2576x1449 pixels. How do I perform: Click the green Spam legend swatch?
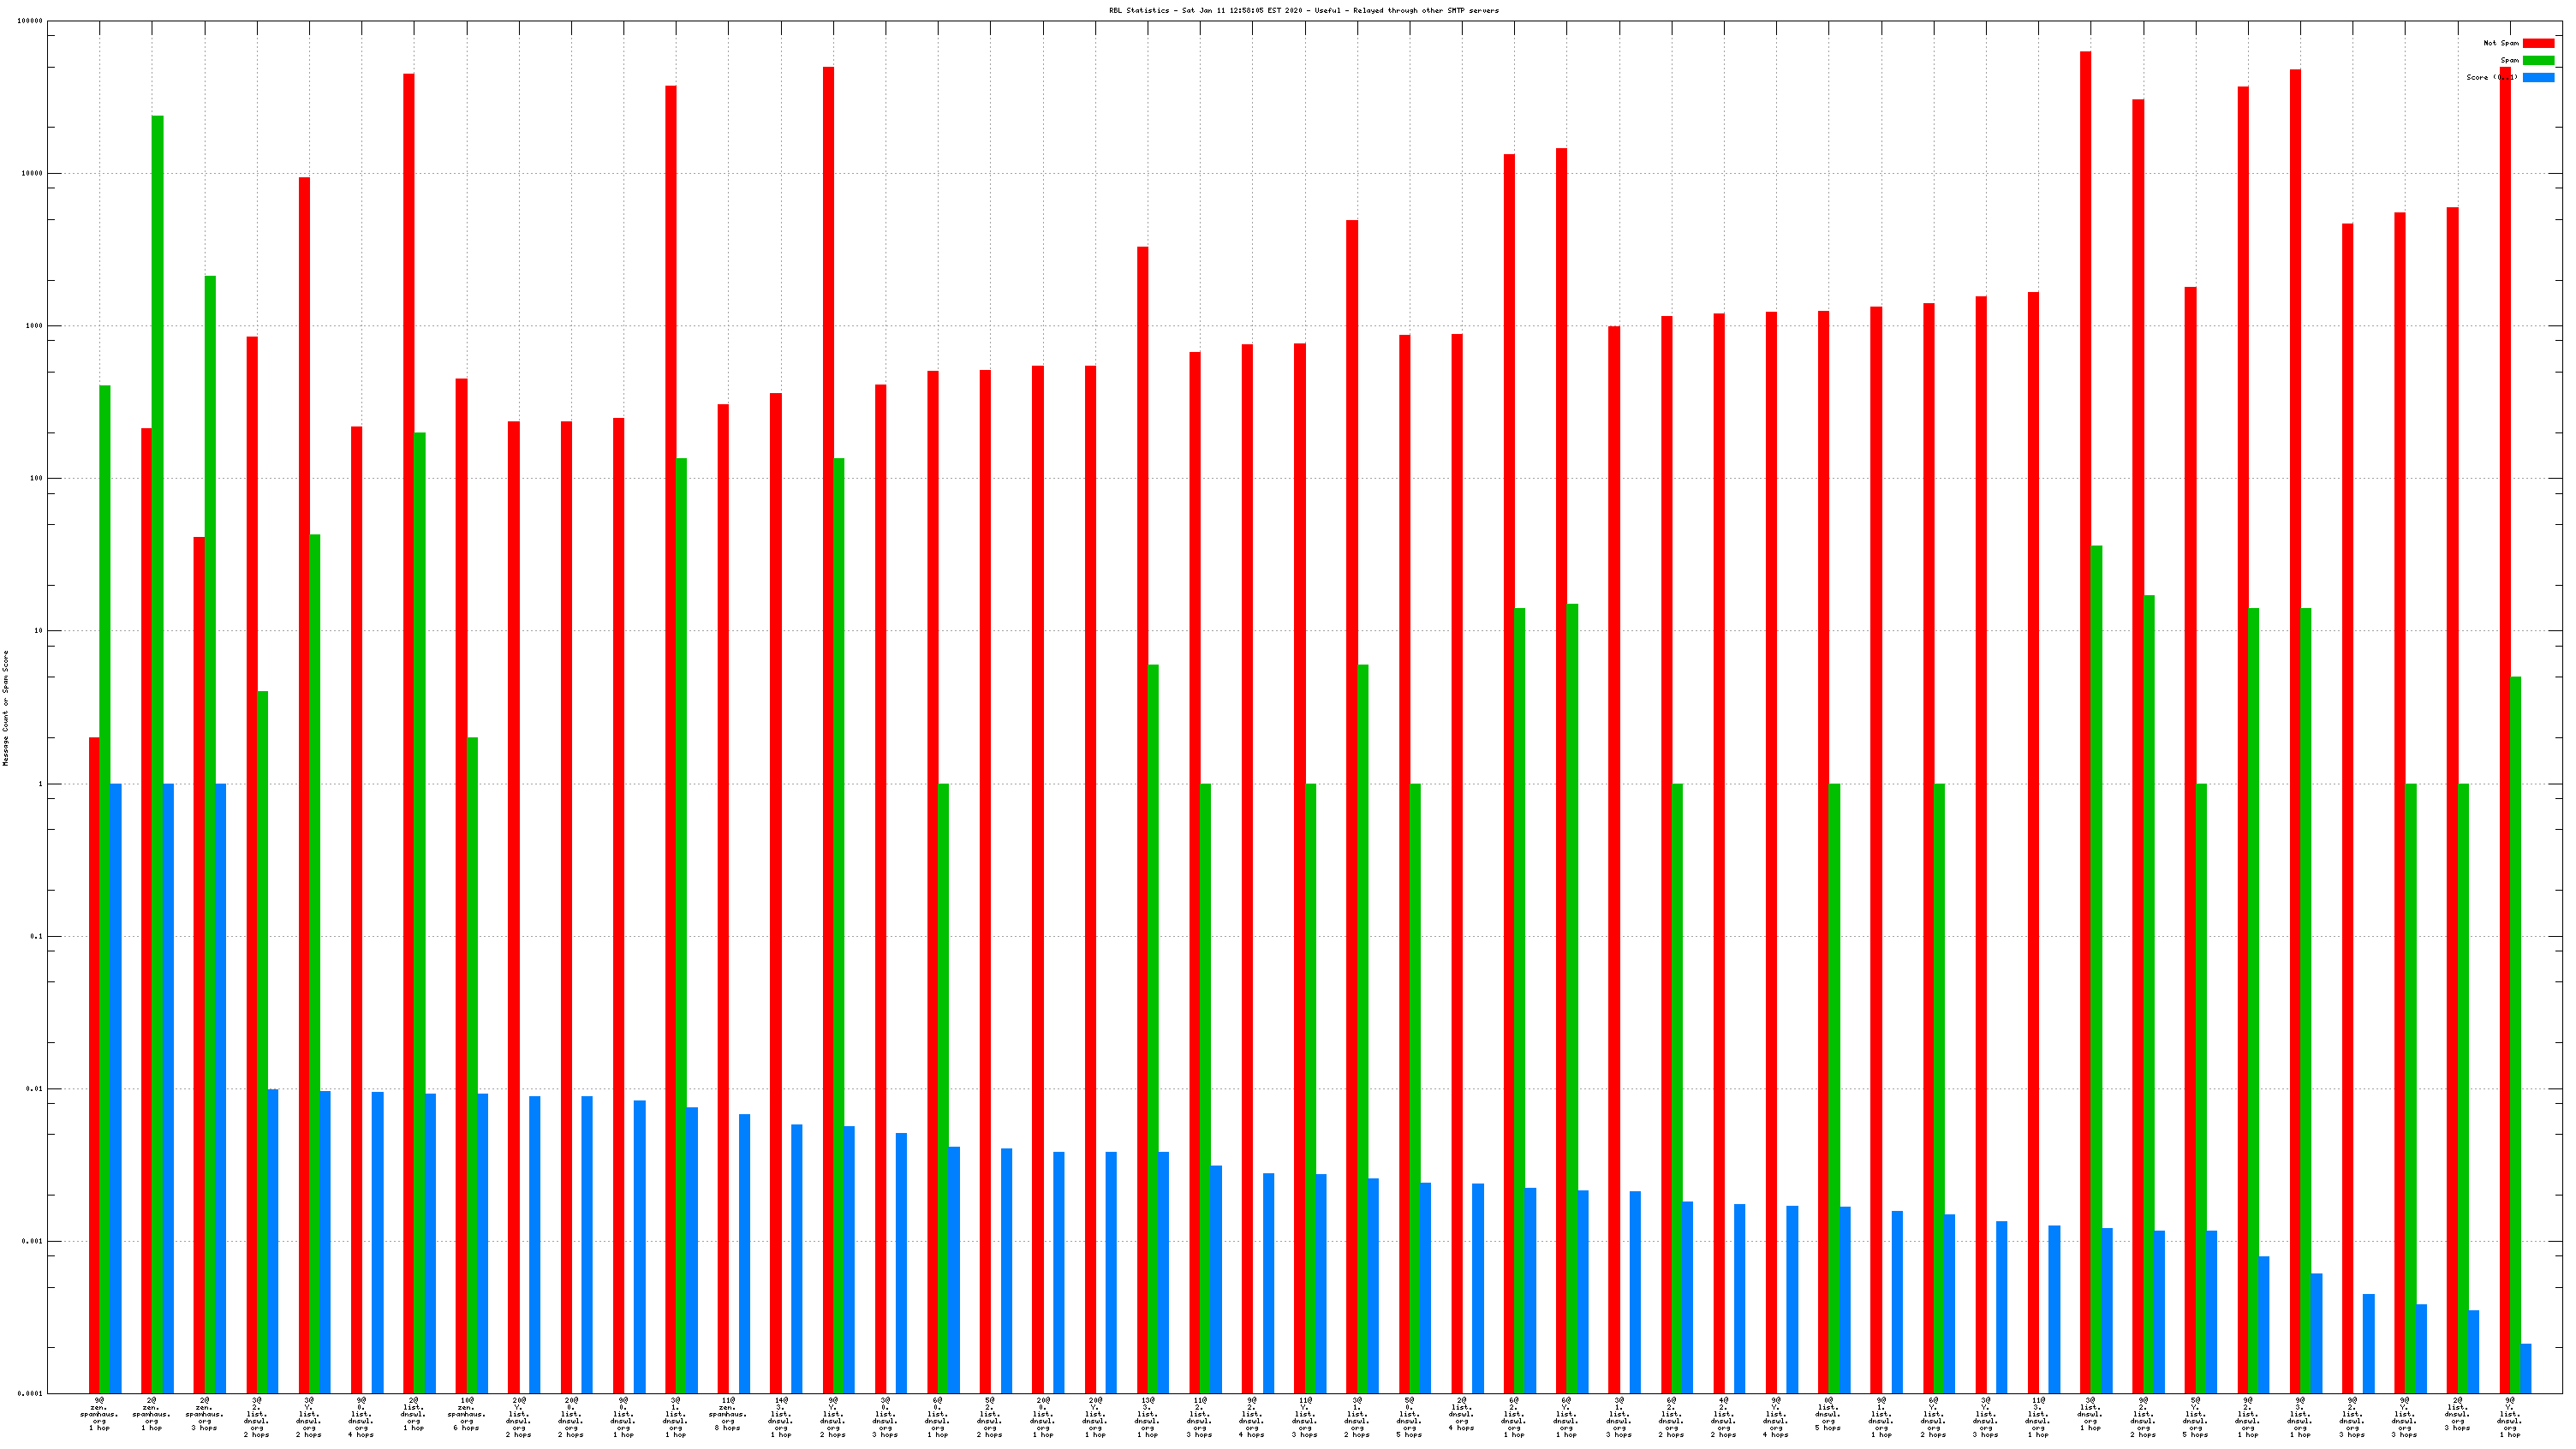[x=2538, y=60]
